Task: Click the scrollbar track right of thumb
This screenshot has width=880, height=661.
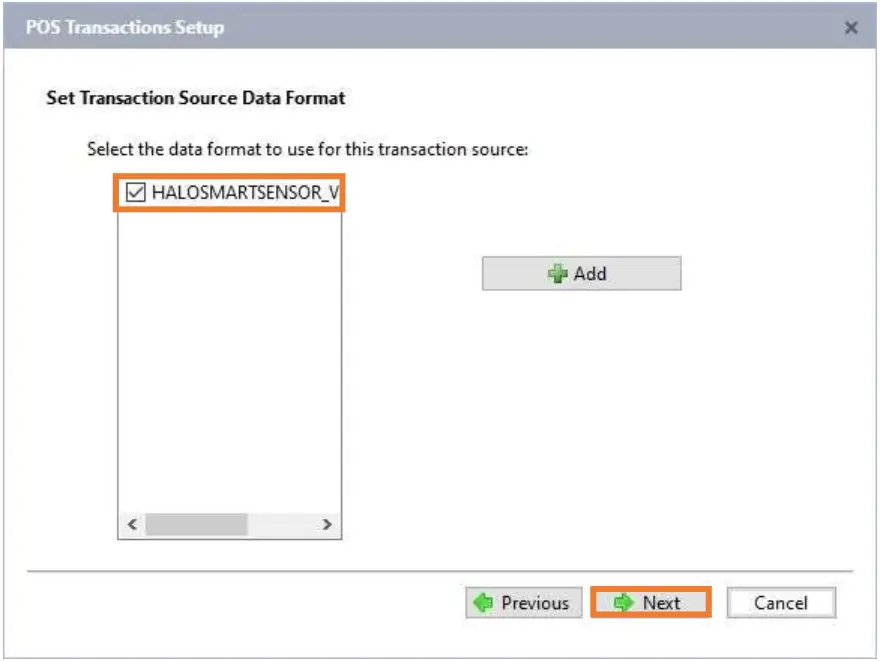Action: pyautogui.click(x=282, y=524)
